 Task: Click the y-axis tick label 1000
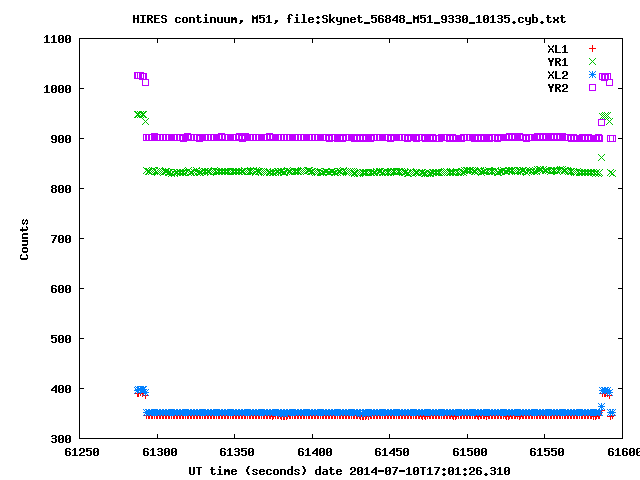click(58, 89)
